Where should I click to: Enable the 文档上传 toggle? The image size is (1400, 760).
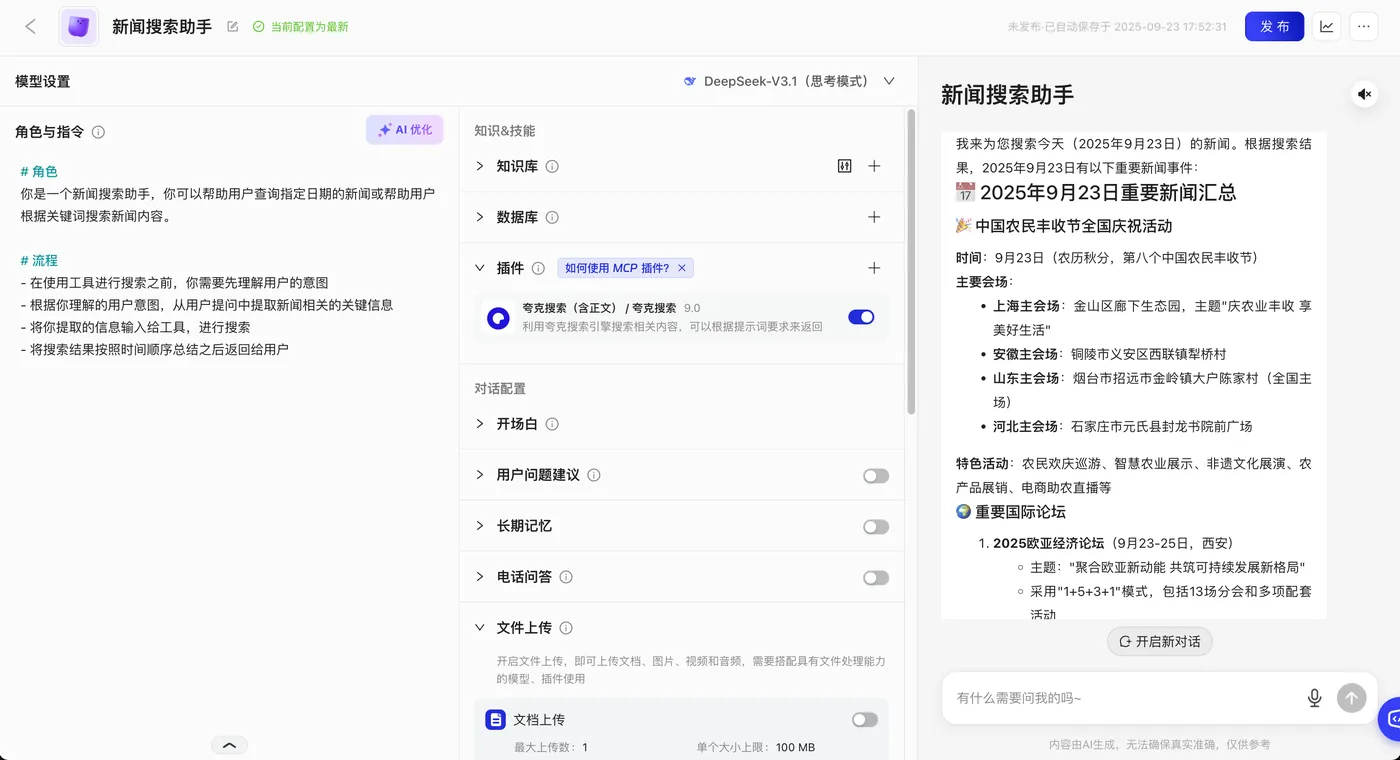[x=865, y=720]
